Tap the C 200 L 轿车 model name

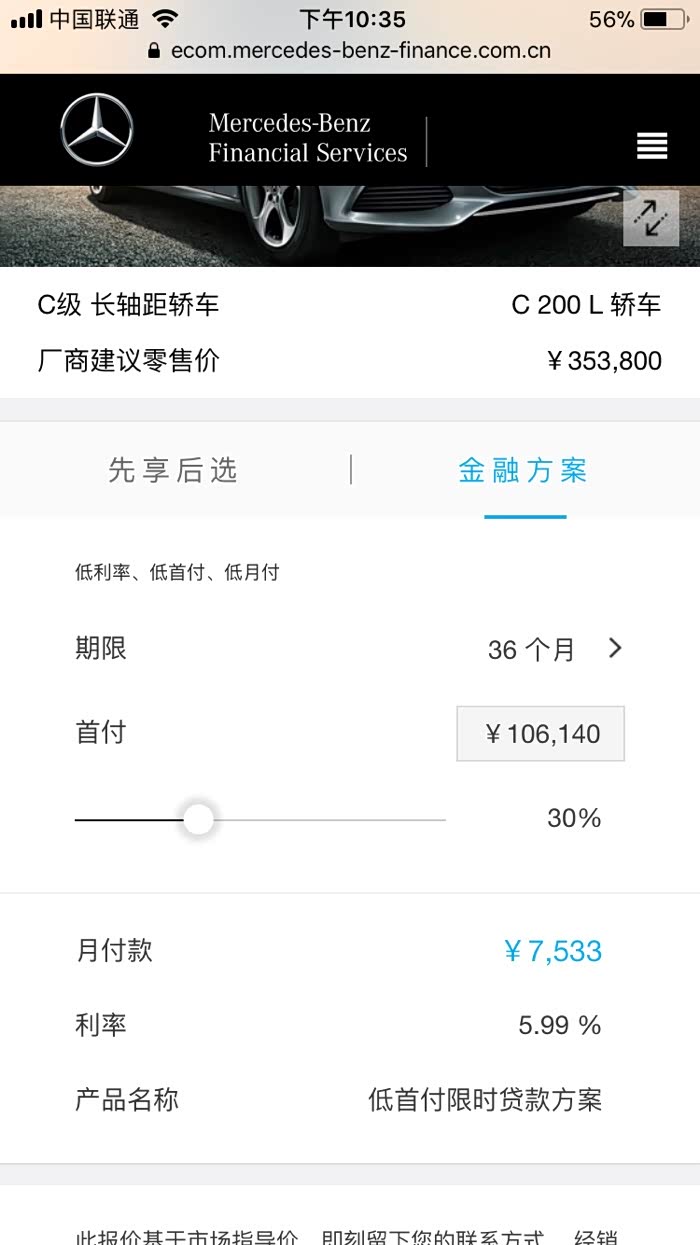tap(586, 305)
